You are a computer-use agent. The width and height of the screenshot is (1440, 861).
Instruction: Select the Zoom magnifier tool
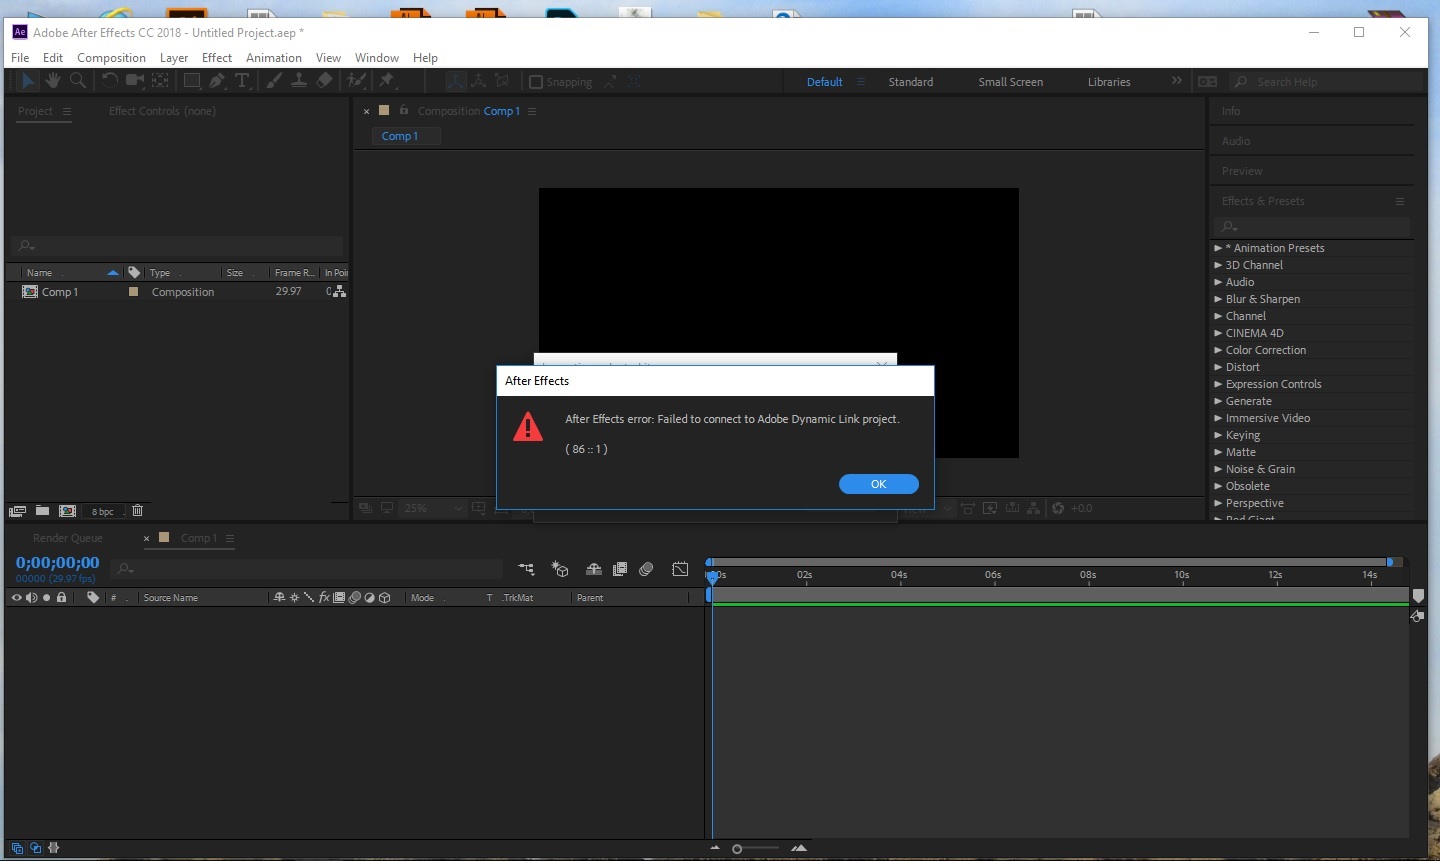click(x=78, y=81)
